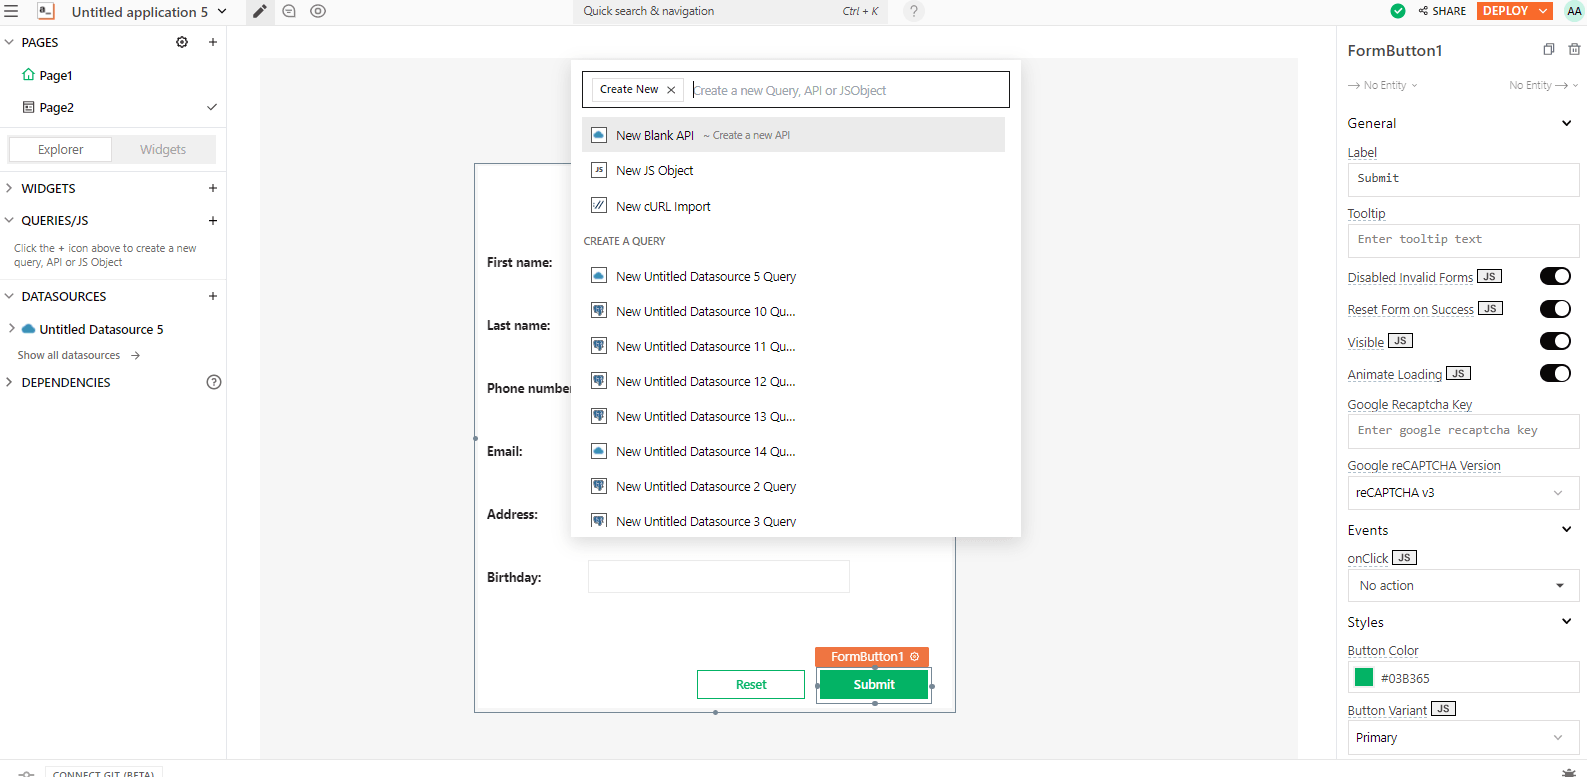Open the onClick action dropdown
Image resolution: width=1587 pixels, height=777 pixels.
[1462, 586]
